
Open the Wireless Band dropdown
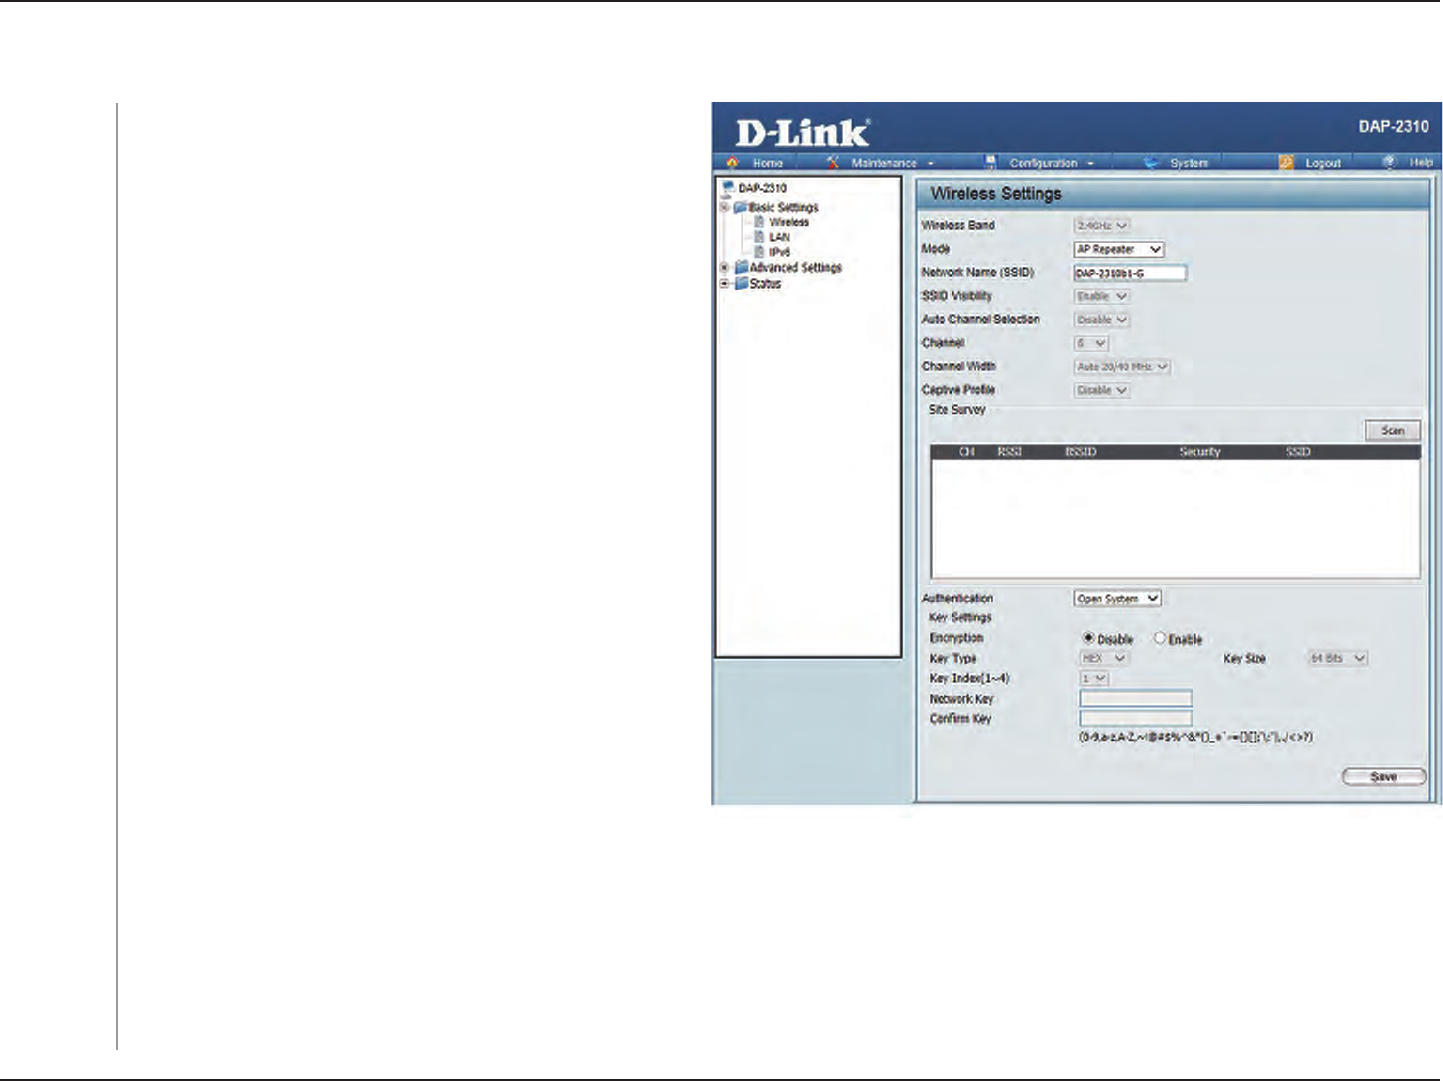point(1102,226)
